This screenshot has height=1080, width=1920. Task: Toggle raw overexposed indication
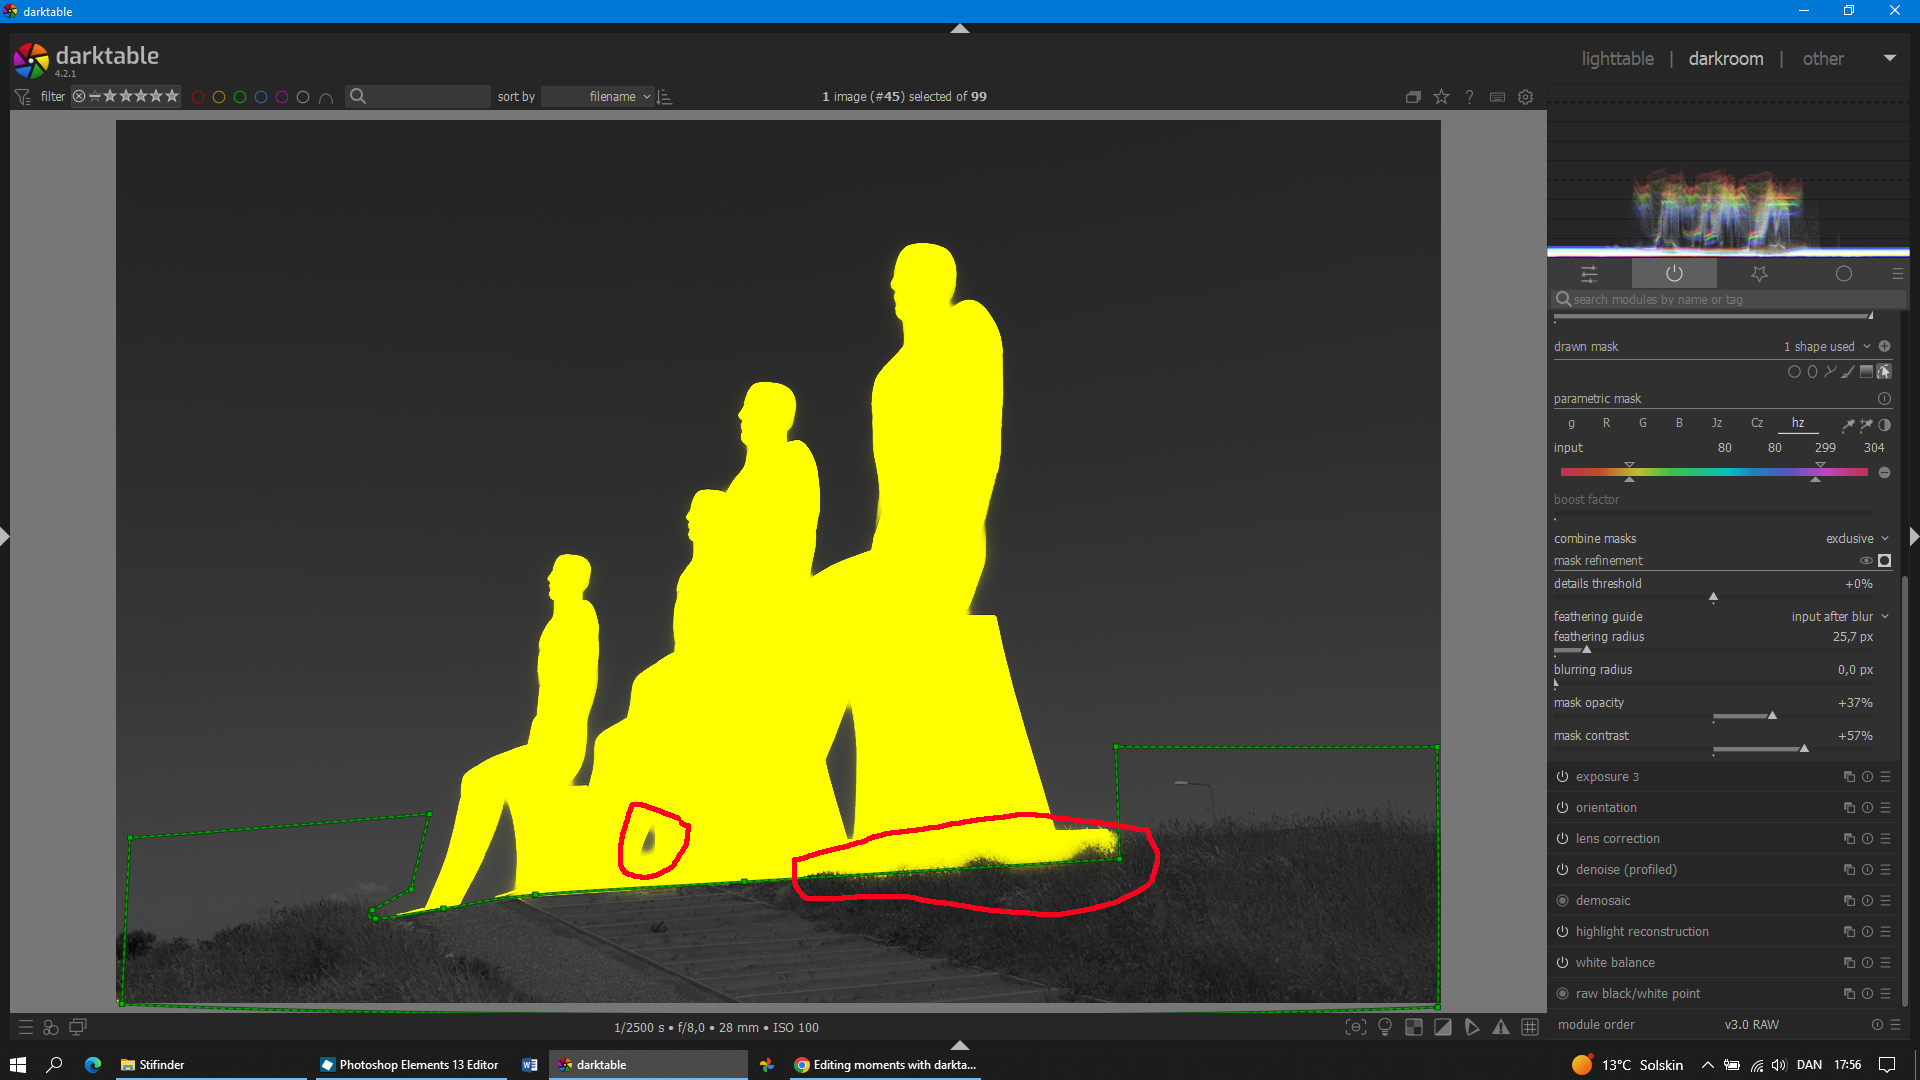tap(1414, 1027)
